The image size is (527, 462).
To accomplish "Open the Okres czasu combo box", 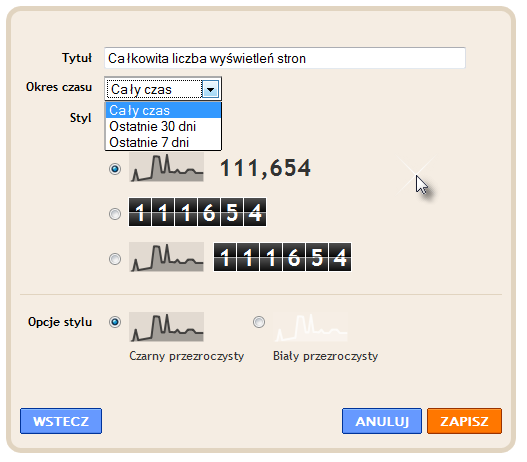I will click(163, 89).
